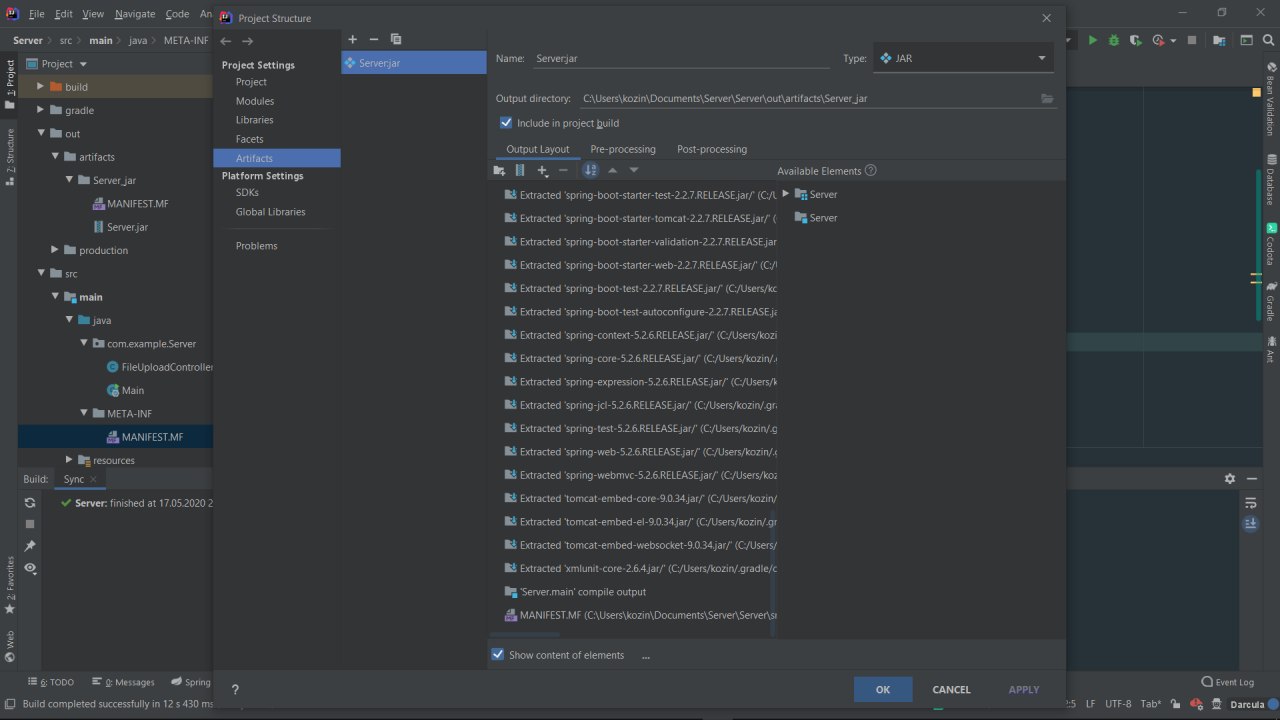This screenshot has height=720, width=1280.
Task: Expand first Server in Available Elements
Action: point(785,194)
